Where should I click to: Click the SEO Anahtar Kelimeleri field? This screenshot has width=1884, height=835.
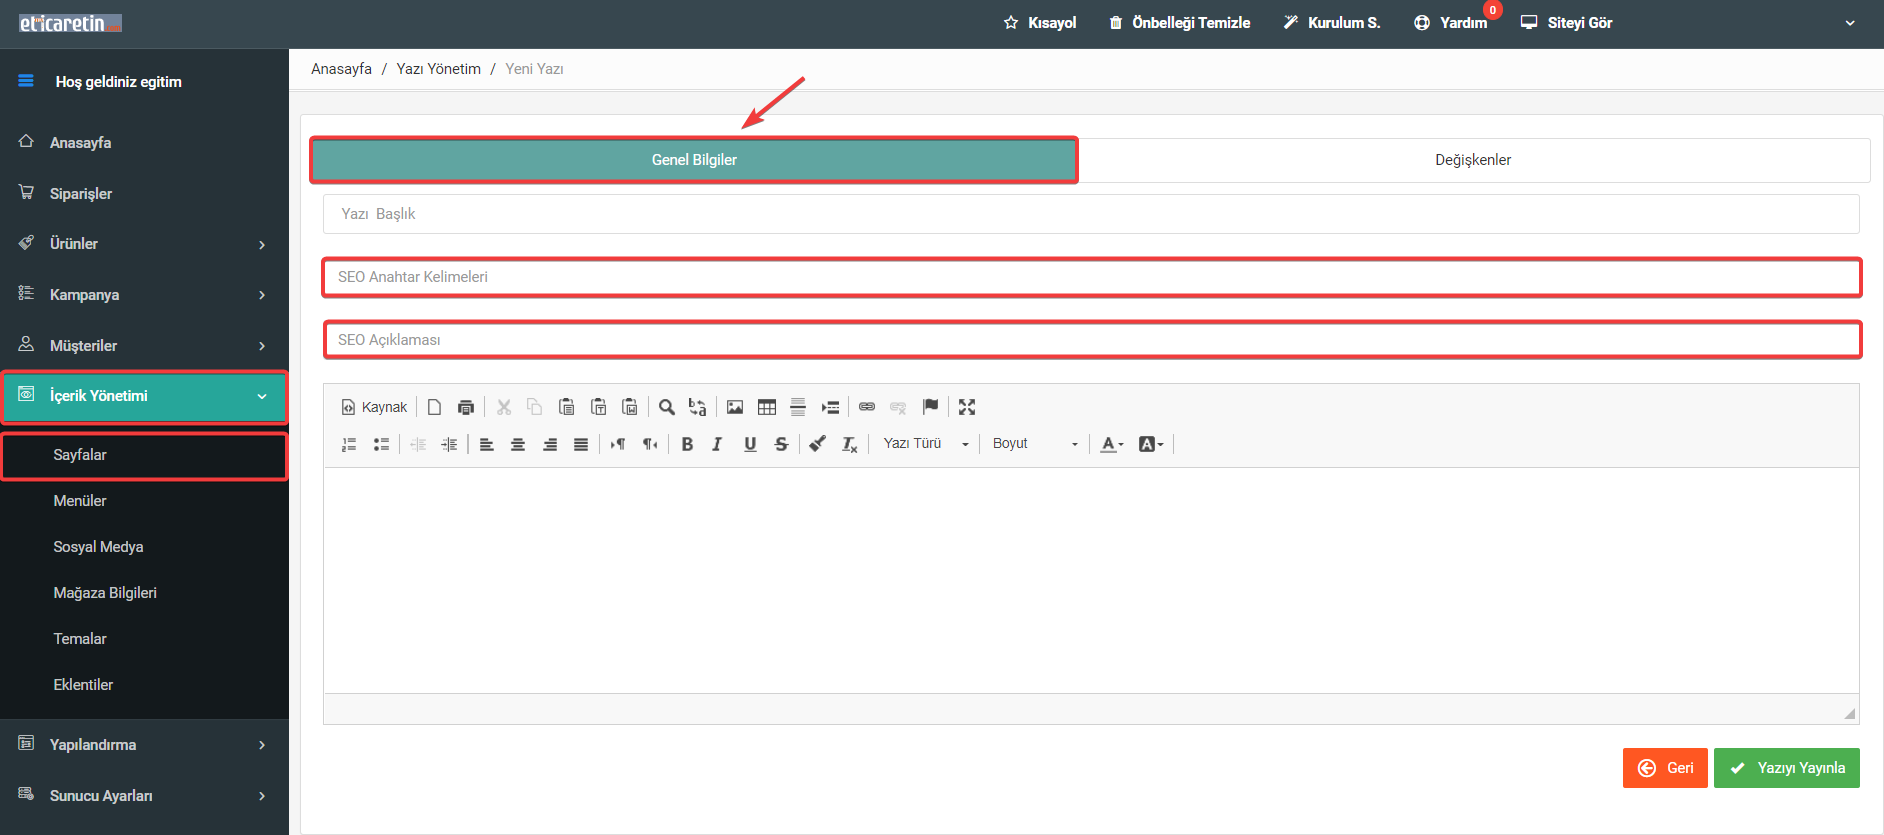click(x=1091, y=277)
